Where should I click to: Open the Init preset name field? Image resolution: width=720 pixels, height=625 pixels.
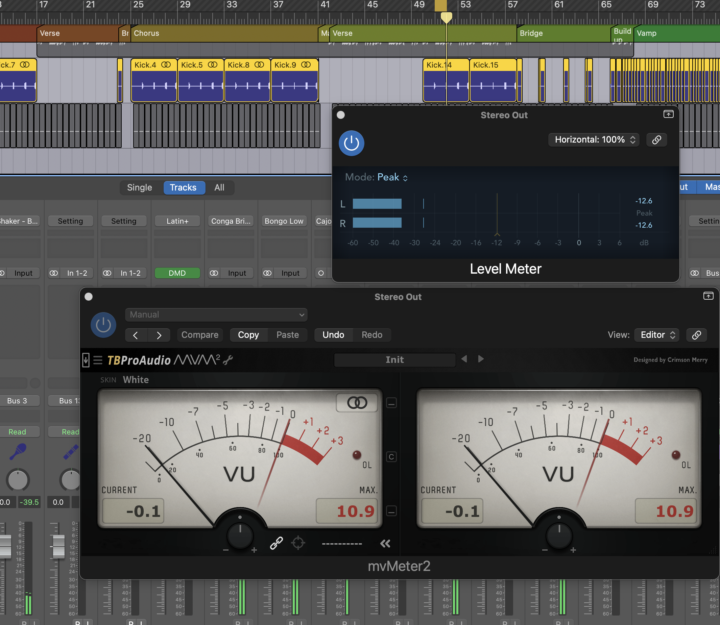click(x=394, y=360)
